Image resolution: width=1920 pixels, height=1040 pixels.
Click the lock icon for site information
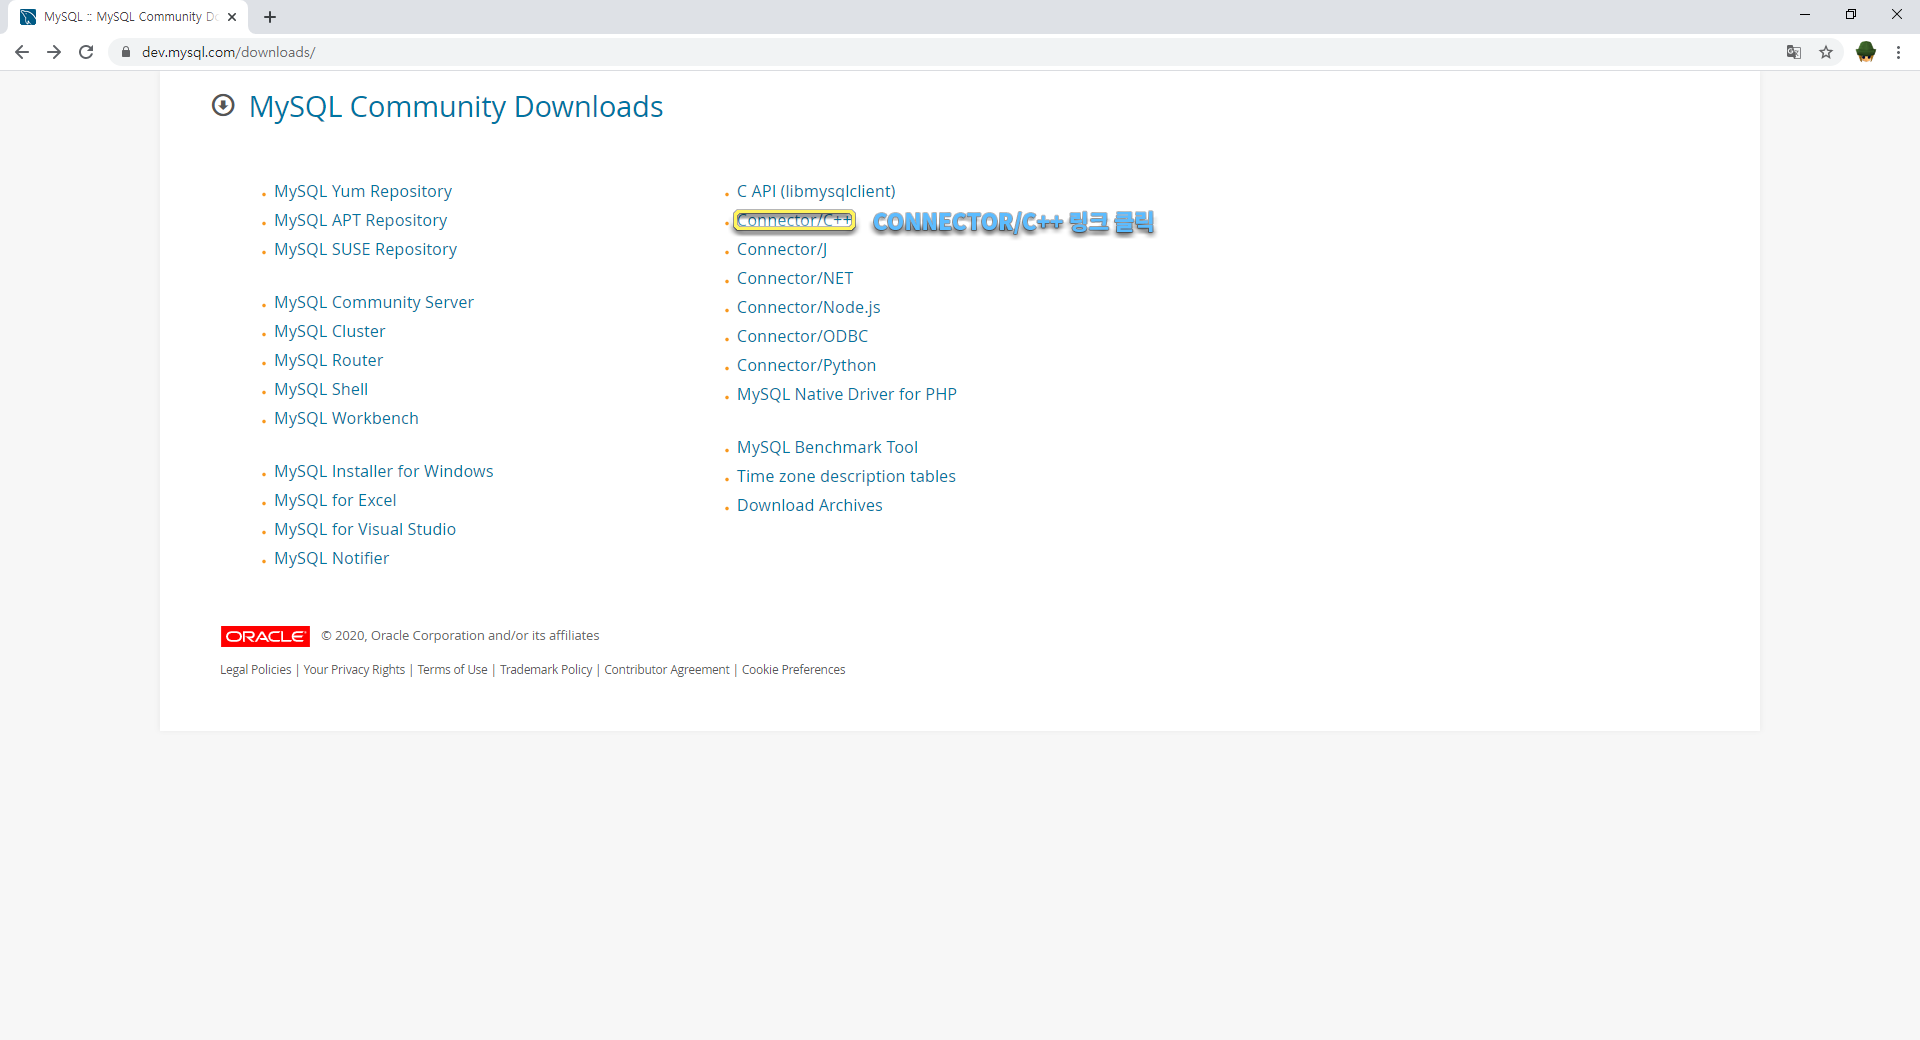[x=125, y=52]
